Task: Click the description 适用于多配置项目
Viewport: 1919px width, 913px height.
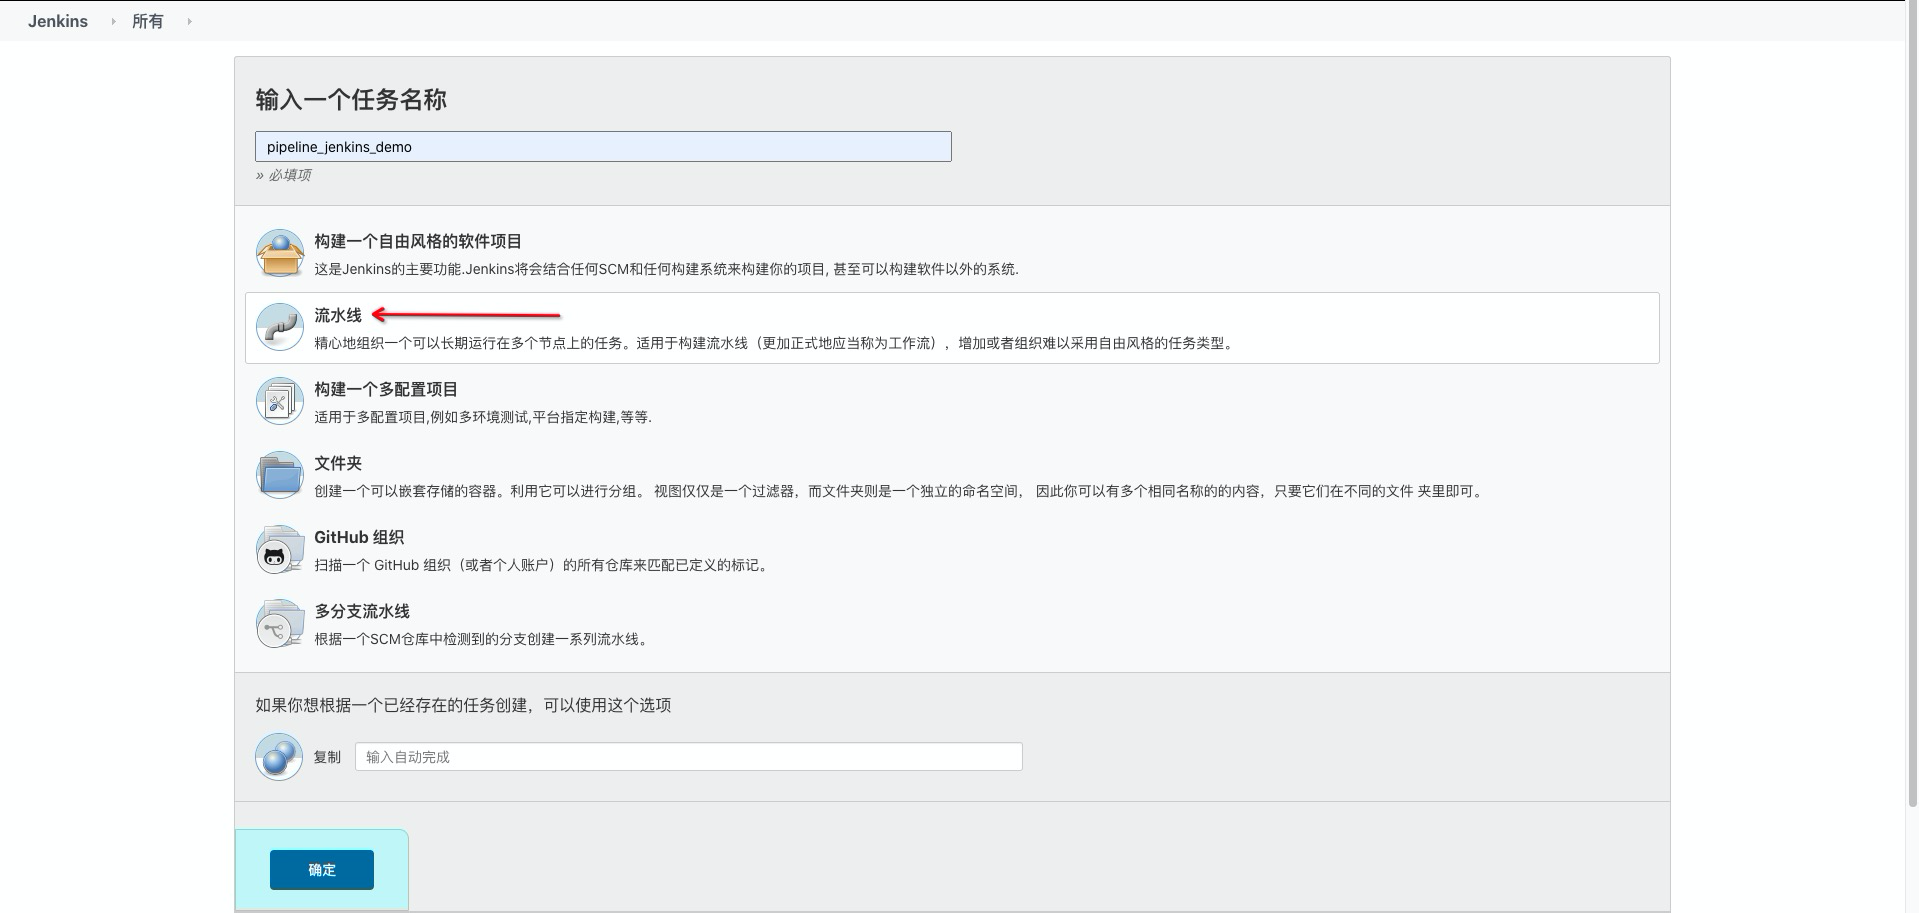Action: pos(483,417)
